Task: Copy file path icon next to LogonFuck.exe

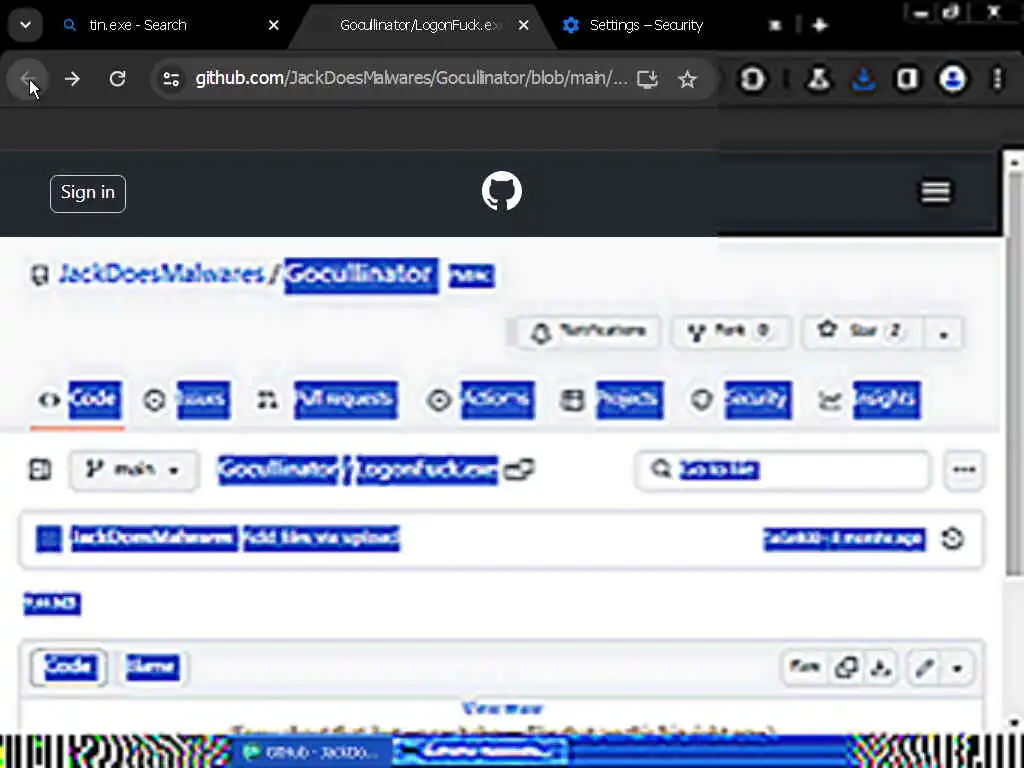Action: (x=519, y=470)
